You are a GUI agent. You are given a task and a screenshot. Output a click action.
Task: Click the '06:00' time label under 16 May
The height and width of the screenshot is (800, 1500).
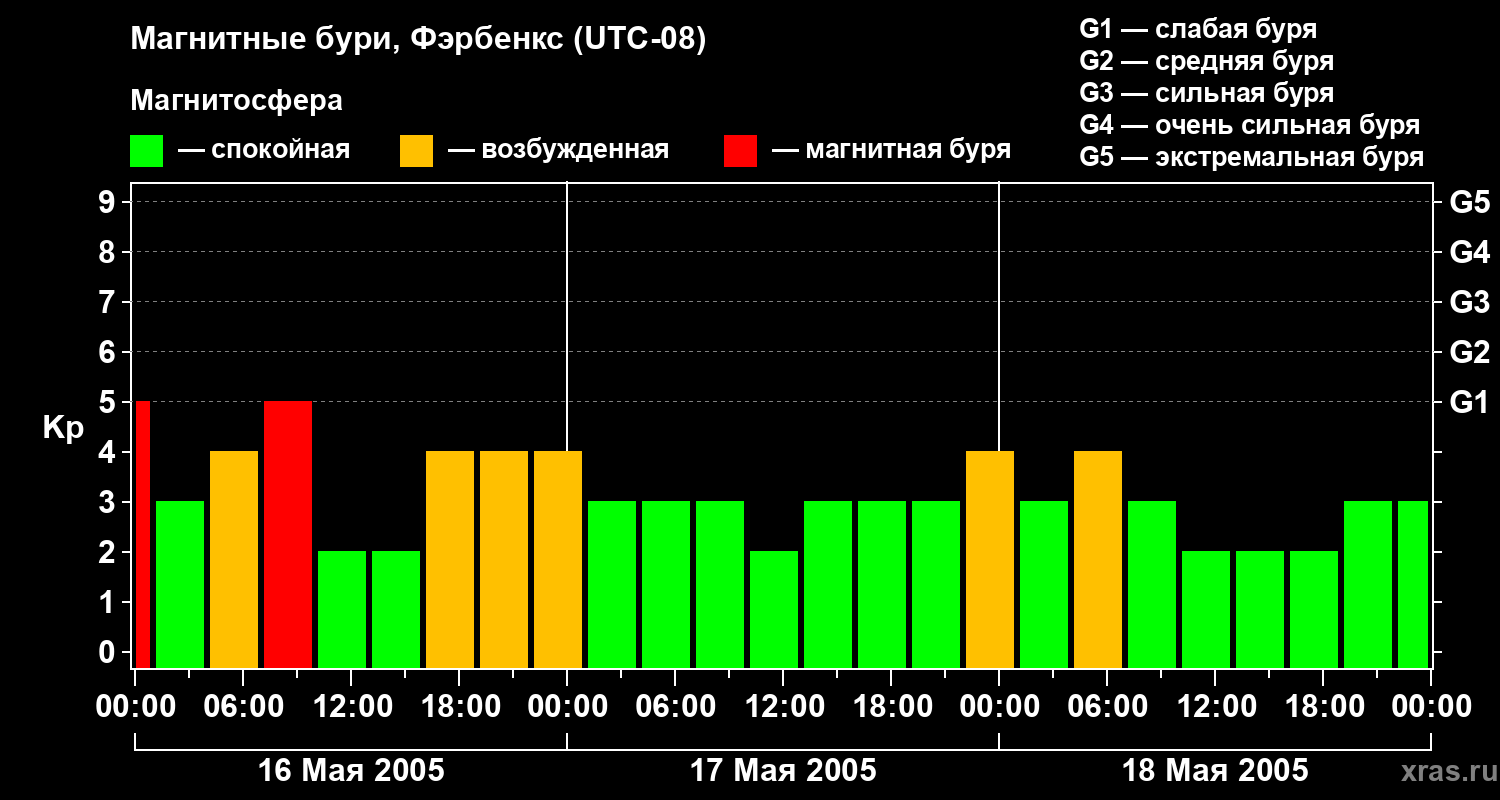point(243,706)
